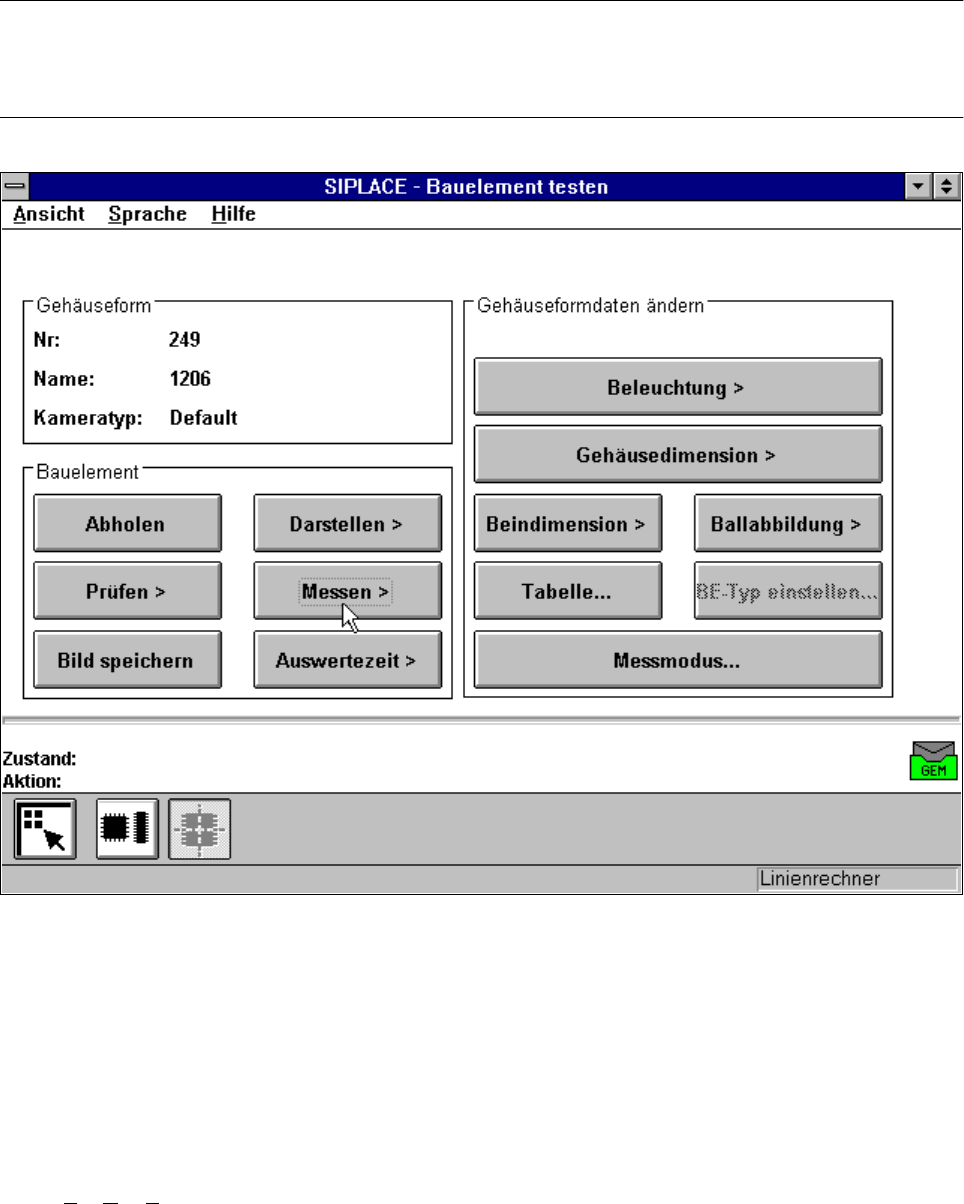Click the Abholen button
964x1204 pixels.
click(127, 523)
